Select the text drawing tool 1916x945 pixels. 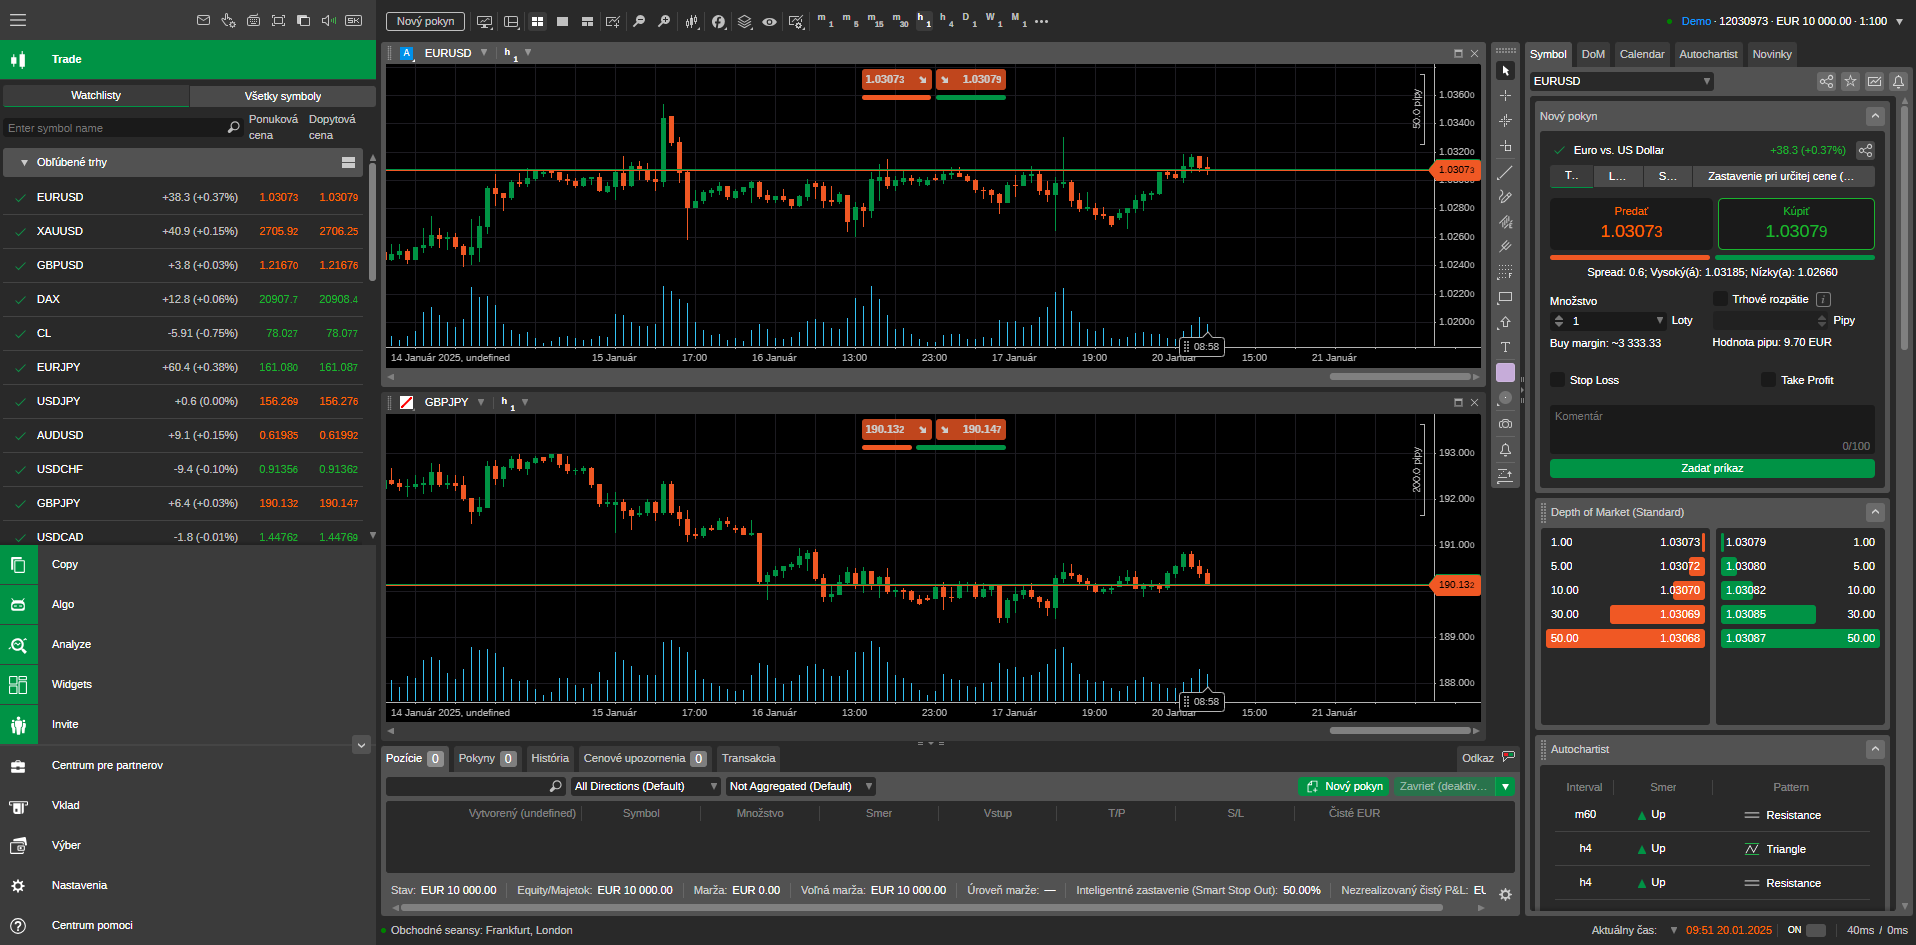coord(1505,347)
